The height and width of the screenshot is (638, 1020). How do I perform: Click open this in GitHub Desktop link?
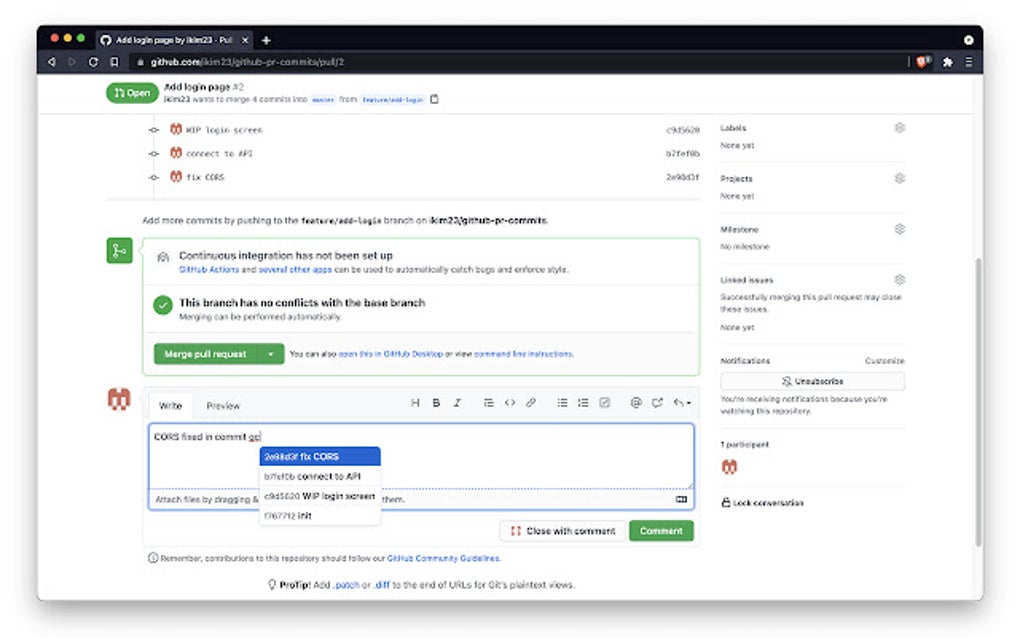click(x=390, y=354)
